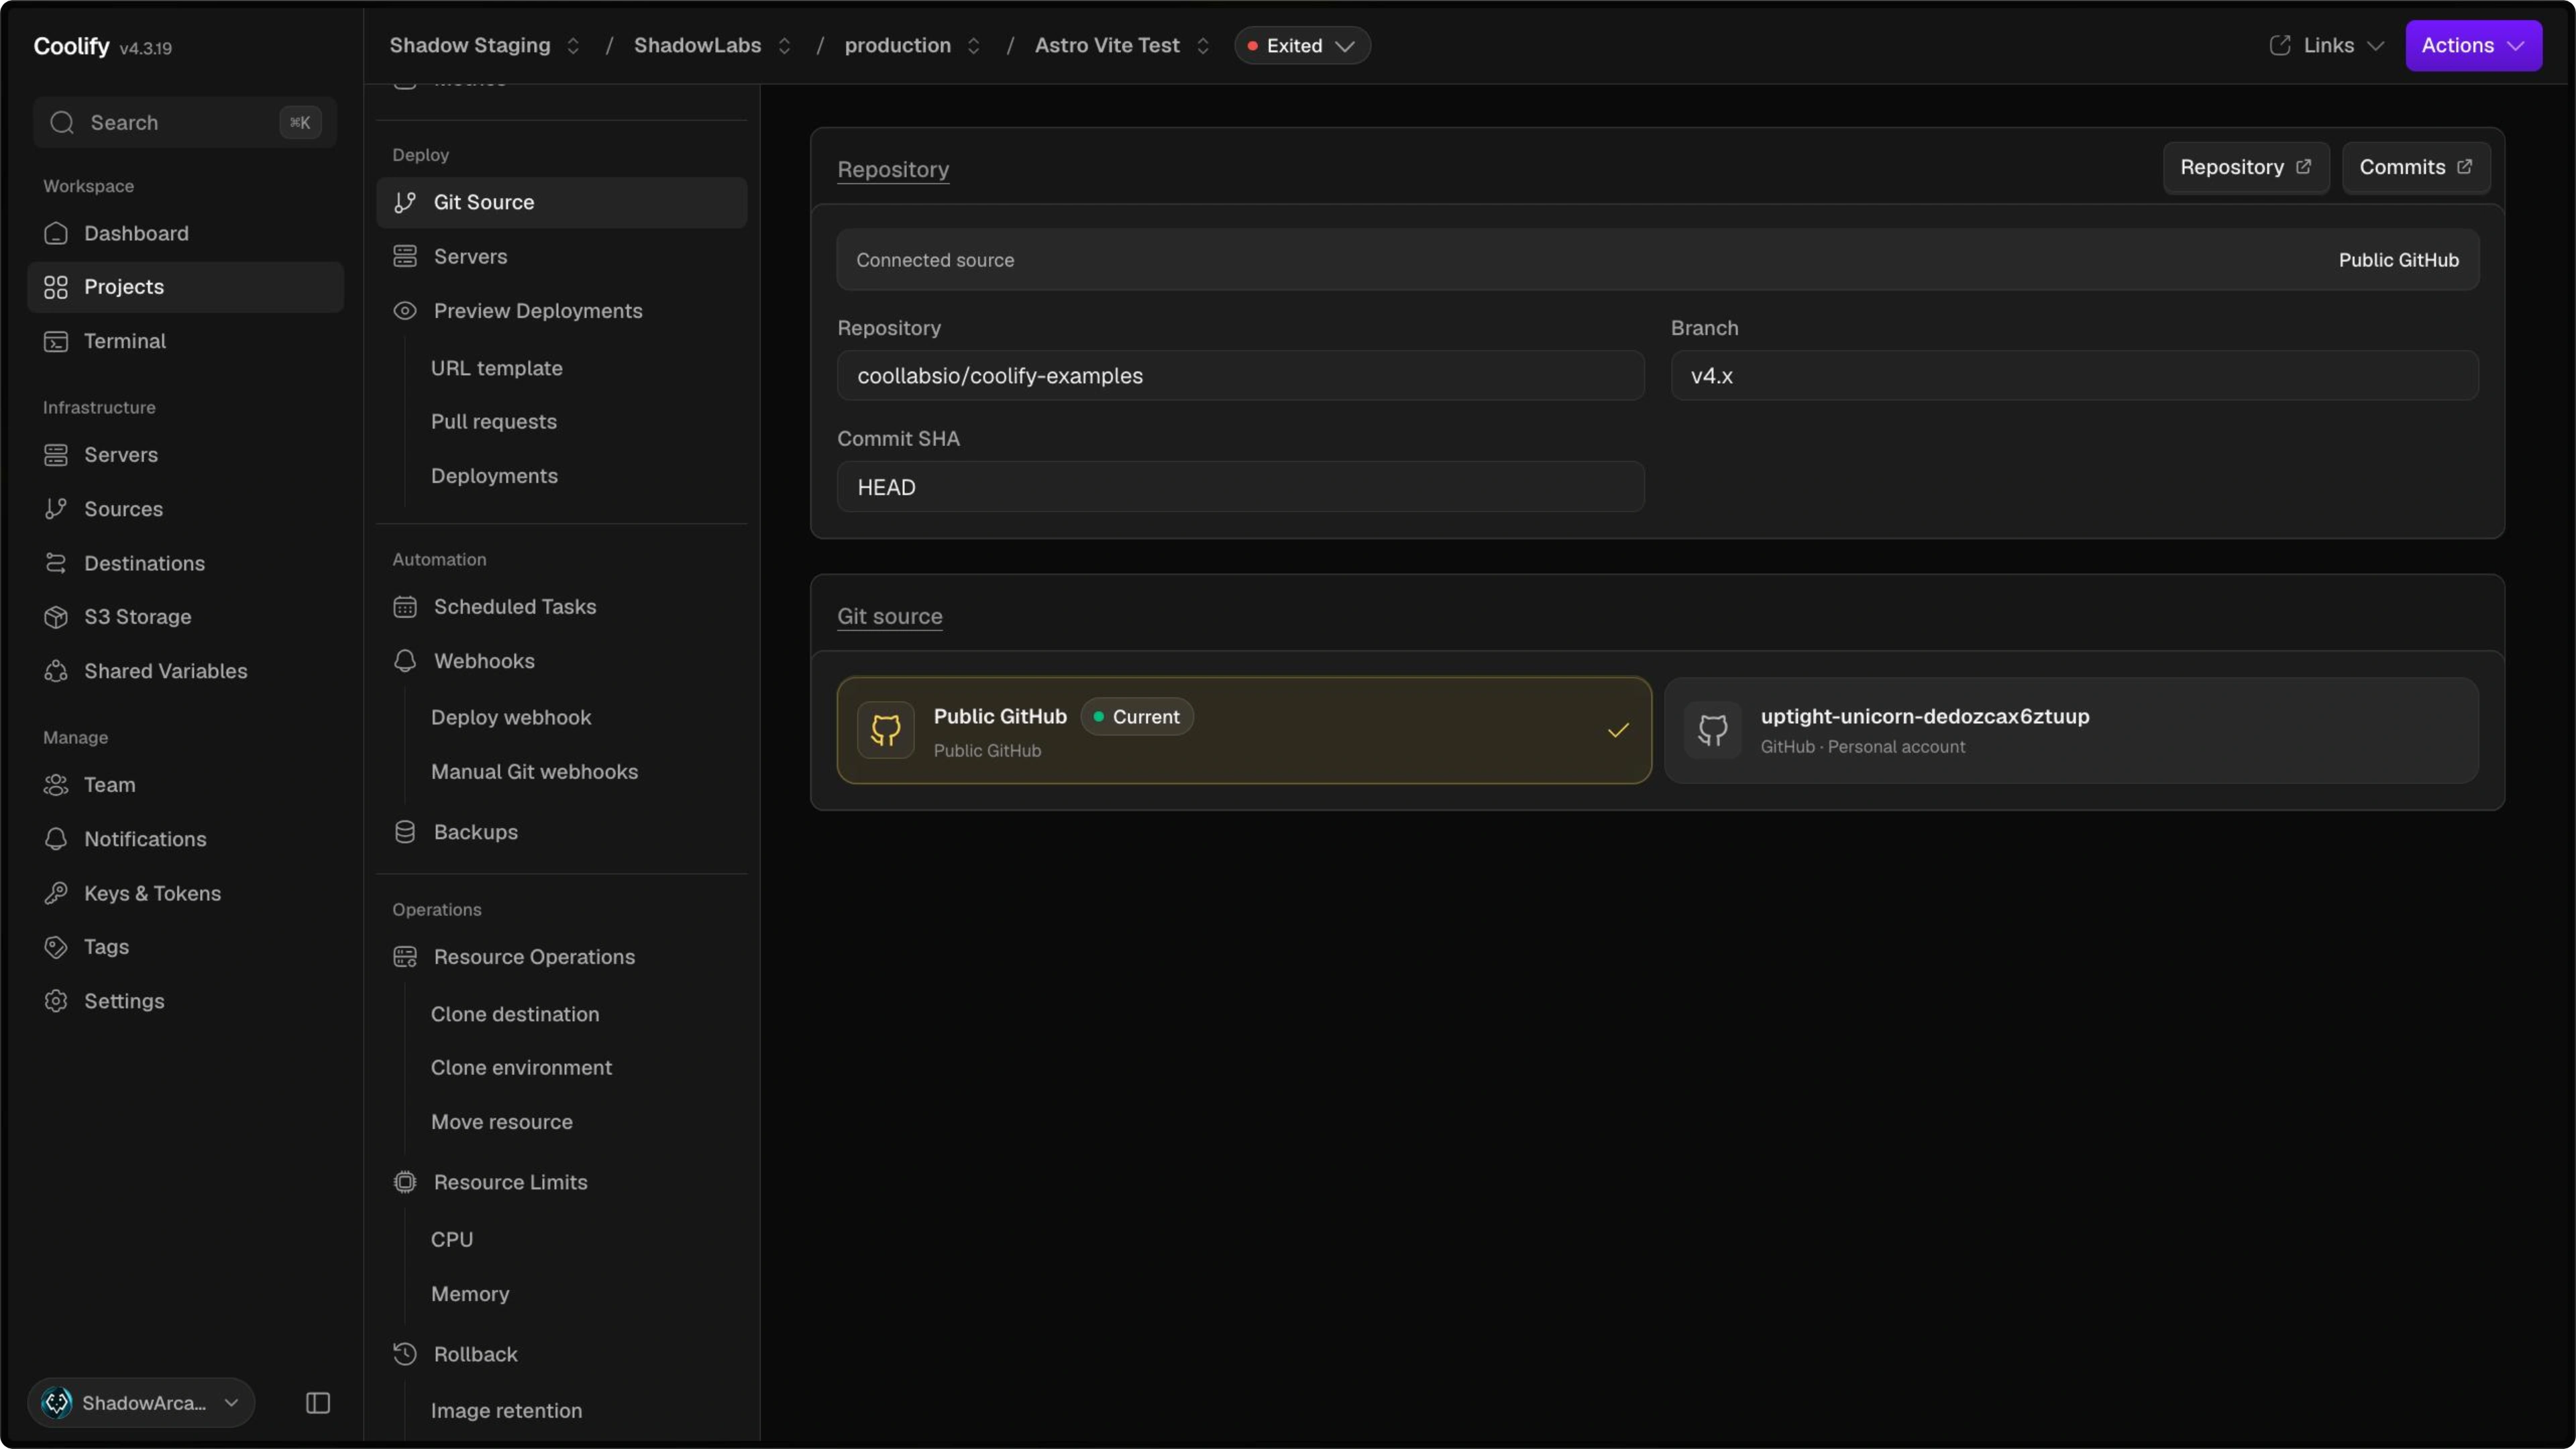2576x1449 pixels.
Task: Click the S3 Storage cube icon
Action: coord(56,617)
